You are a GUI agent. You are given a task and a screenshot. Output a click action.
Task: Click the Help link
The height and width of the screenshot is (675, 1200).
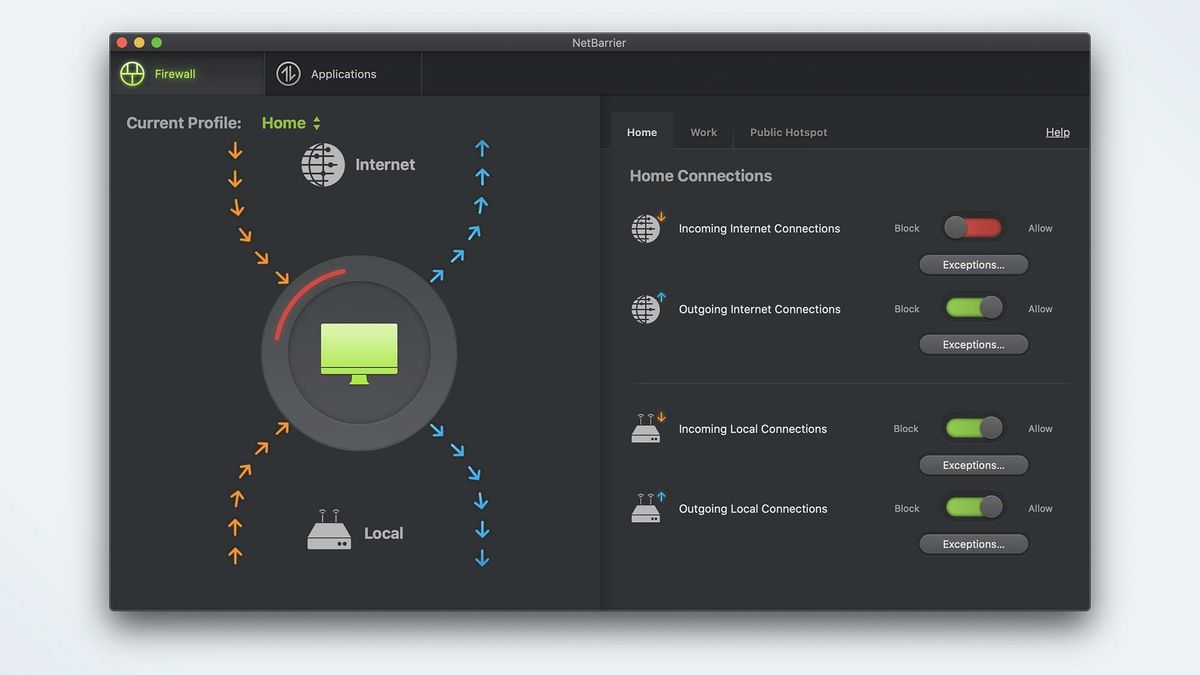click(1057, 131)
